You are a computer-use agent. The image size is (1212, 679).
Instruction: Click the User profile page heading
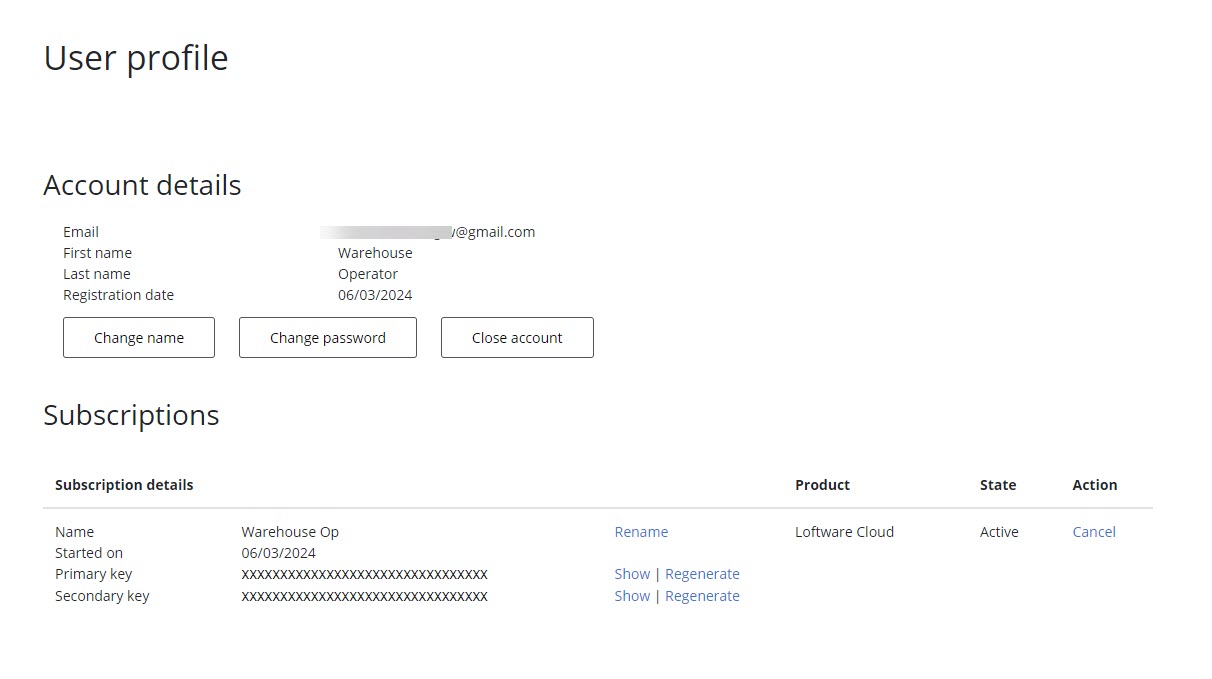point(136,58)
